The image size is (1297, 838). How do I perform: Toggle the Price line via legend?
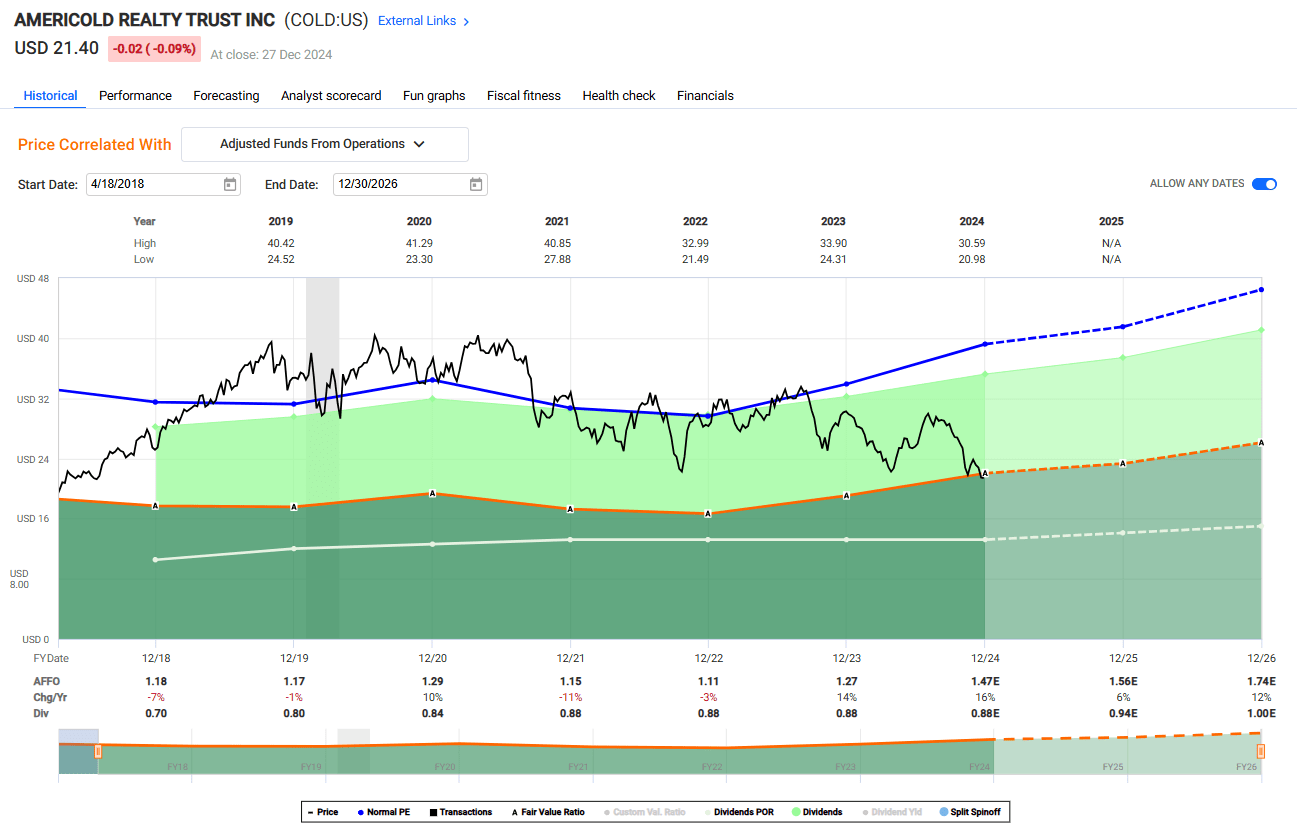[310, 811]
